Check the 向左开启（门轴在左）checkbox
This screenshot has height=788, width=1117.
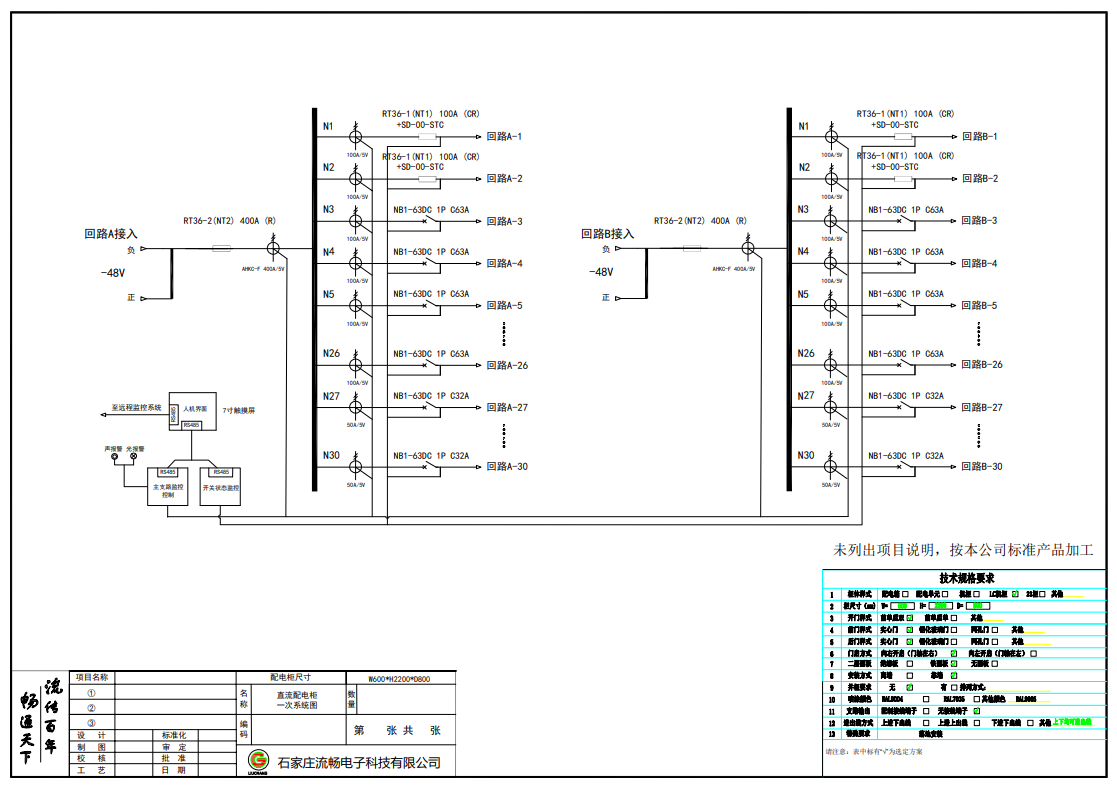coord(1033,653)
